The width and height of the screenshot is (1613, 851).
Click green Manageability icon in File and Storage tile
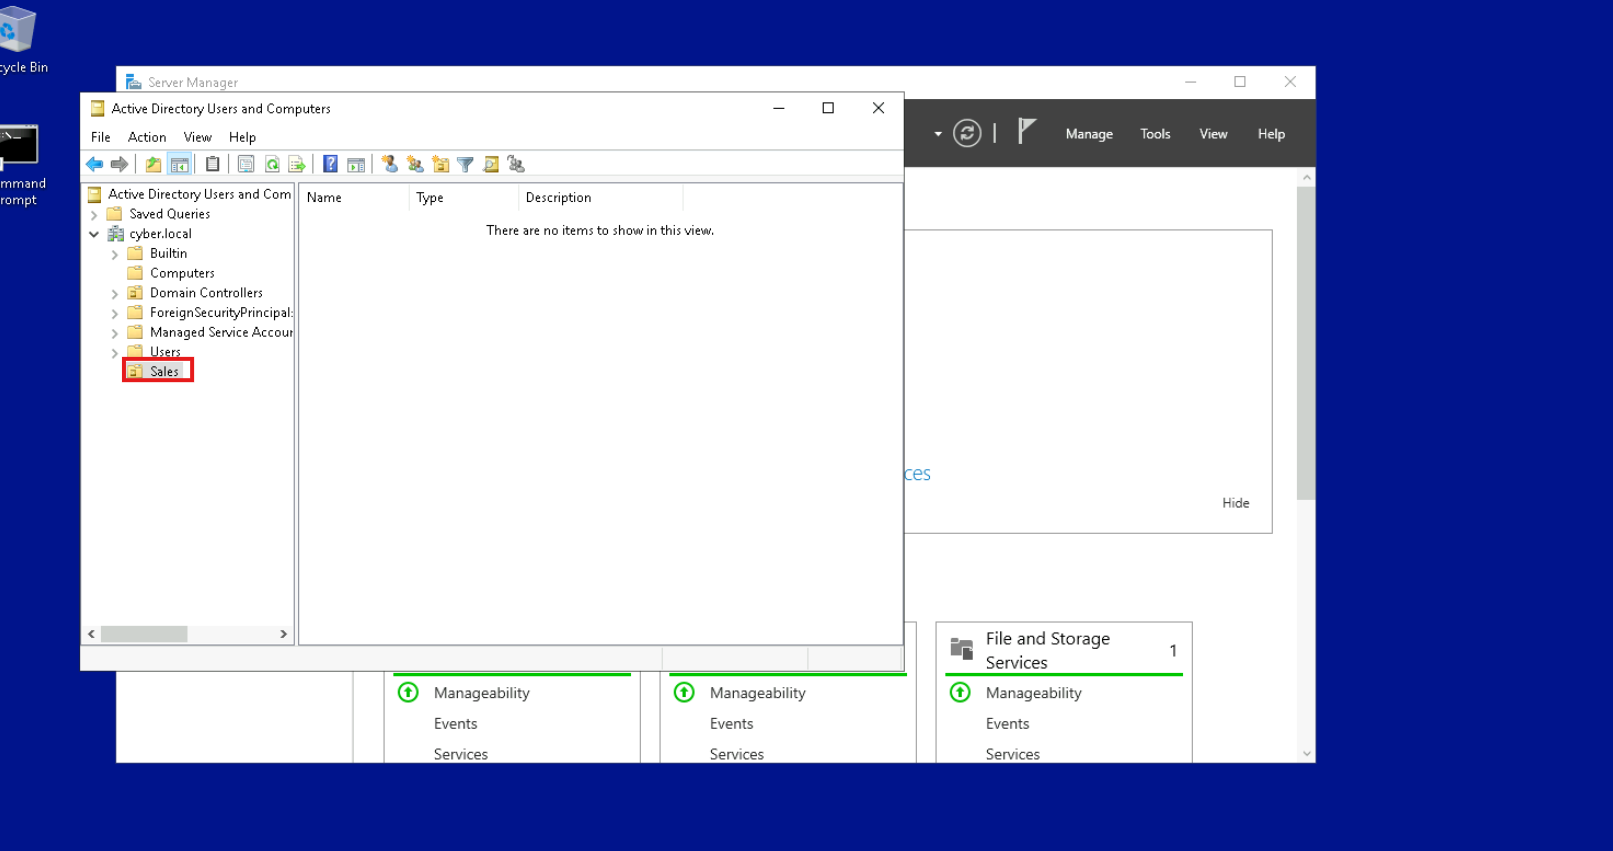click(x=960, y=692)
